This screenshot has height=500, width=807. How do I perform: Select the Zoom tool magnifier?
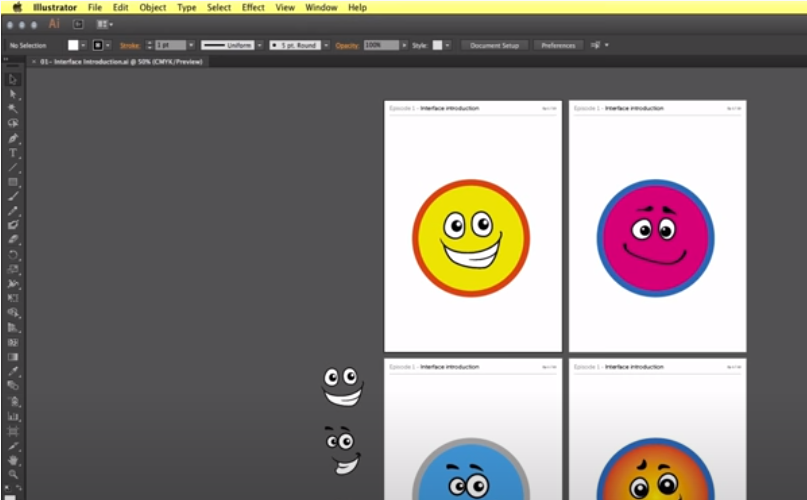(x=13, y=474)
